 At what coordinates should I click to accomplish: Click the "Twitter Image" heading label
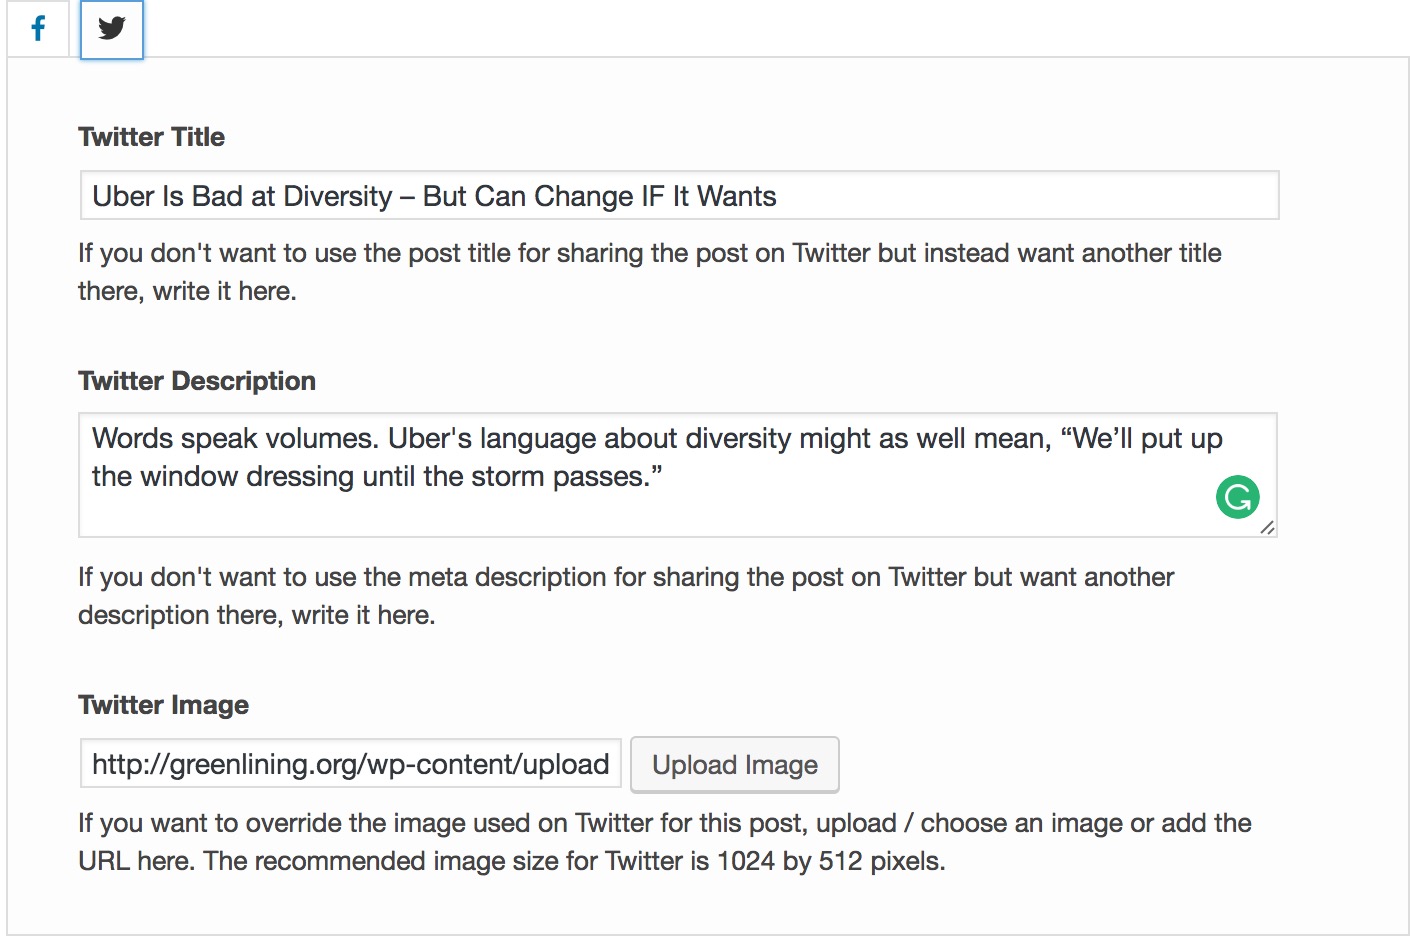164,705
